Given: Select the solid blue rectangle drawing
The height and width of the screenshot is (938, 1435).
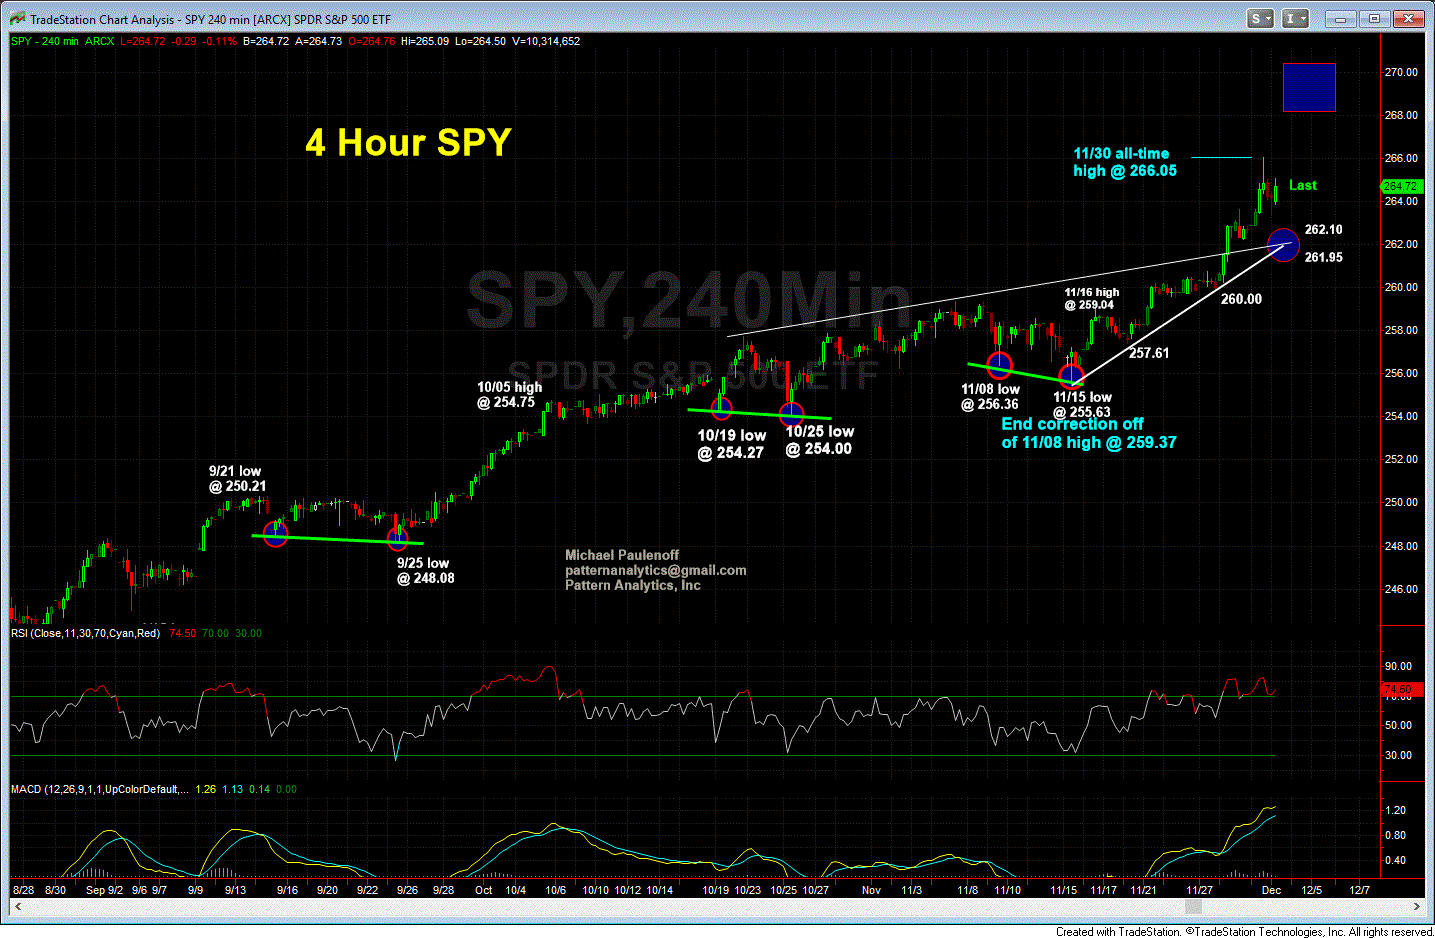Looking at the screenshot, I should point(1309,87).
